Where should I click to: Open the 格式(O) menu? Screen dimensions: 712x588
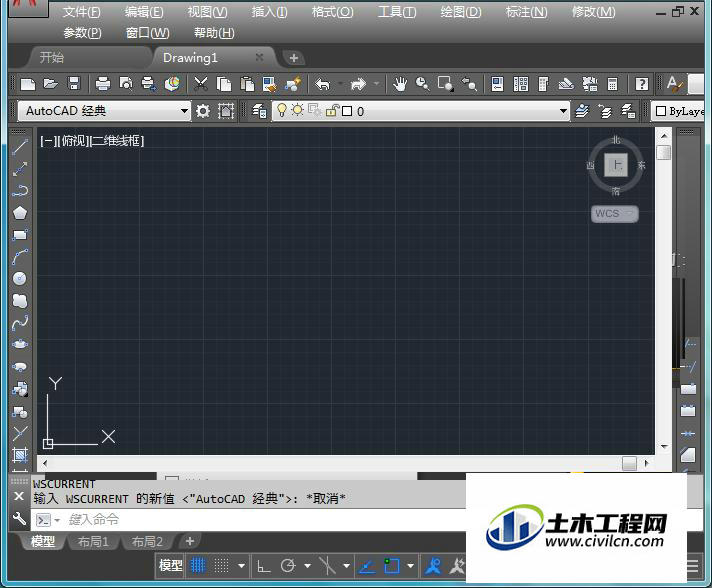coord(332,12)
